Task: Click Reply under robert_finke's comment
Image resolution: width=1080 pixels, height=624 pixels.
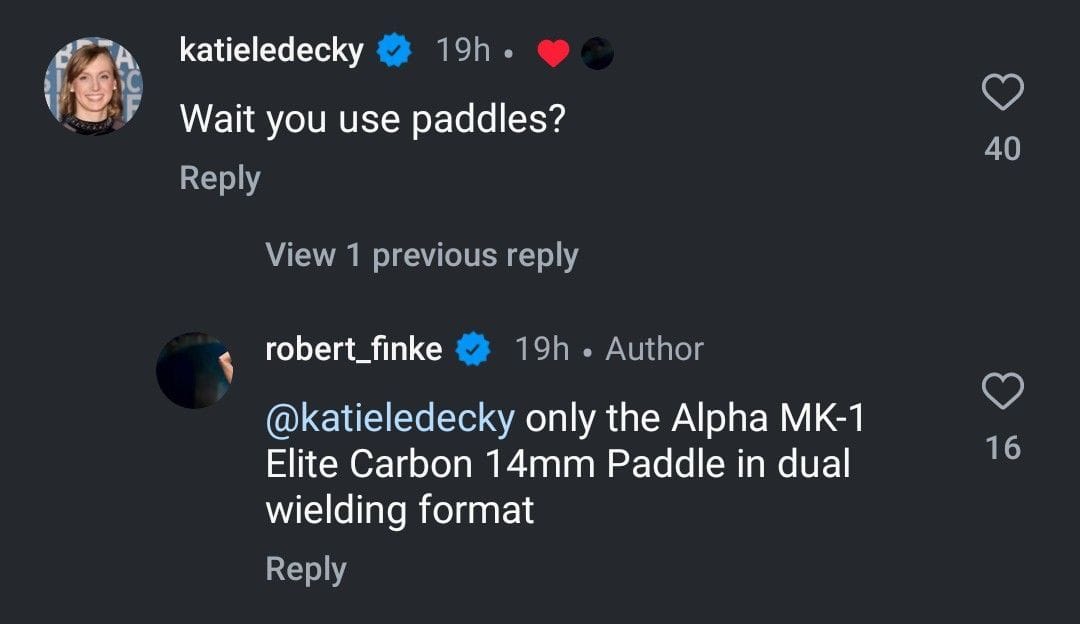Action: pyautogui.click(x=305, y=568)
